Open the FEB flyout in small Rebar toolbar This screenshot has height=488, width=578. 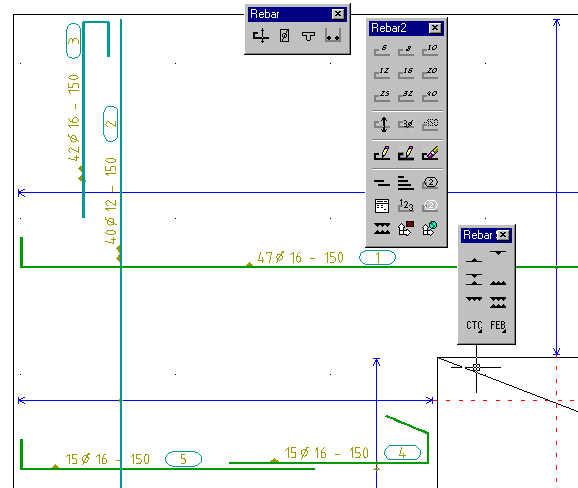click(x=498, y=325)
